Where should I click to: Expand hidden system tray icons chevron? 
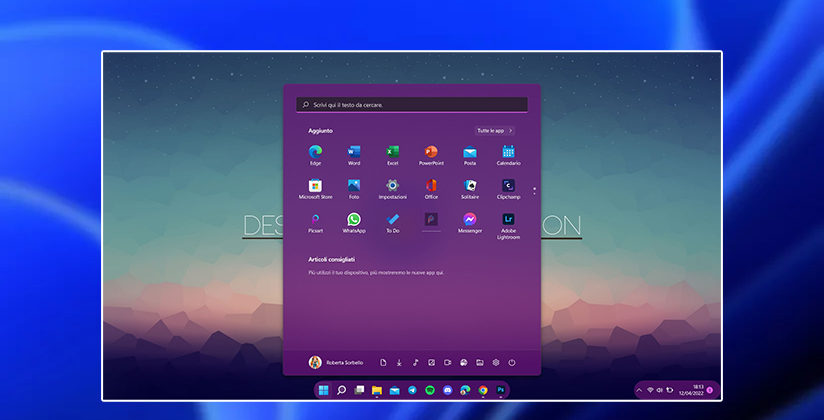click(639, 389)
